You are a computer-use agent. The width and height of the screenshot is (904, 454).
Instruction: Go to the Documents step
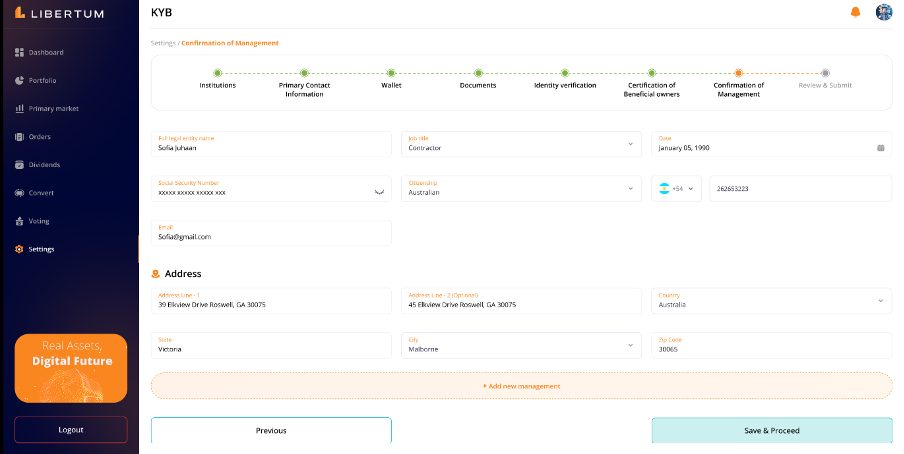(478, 73)
